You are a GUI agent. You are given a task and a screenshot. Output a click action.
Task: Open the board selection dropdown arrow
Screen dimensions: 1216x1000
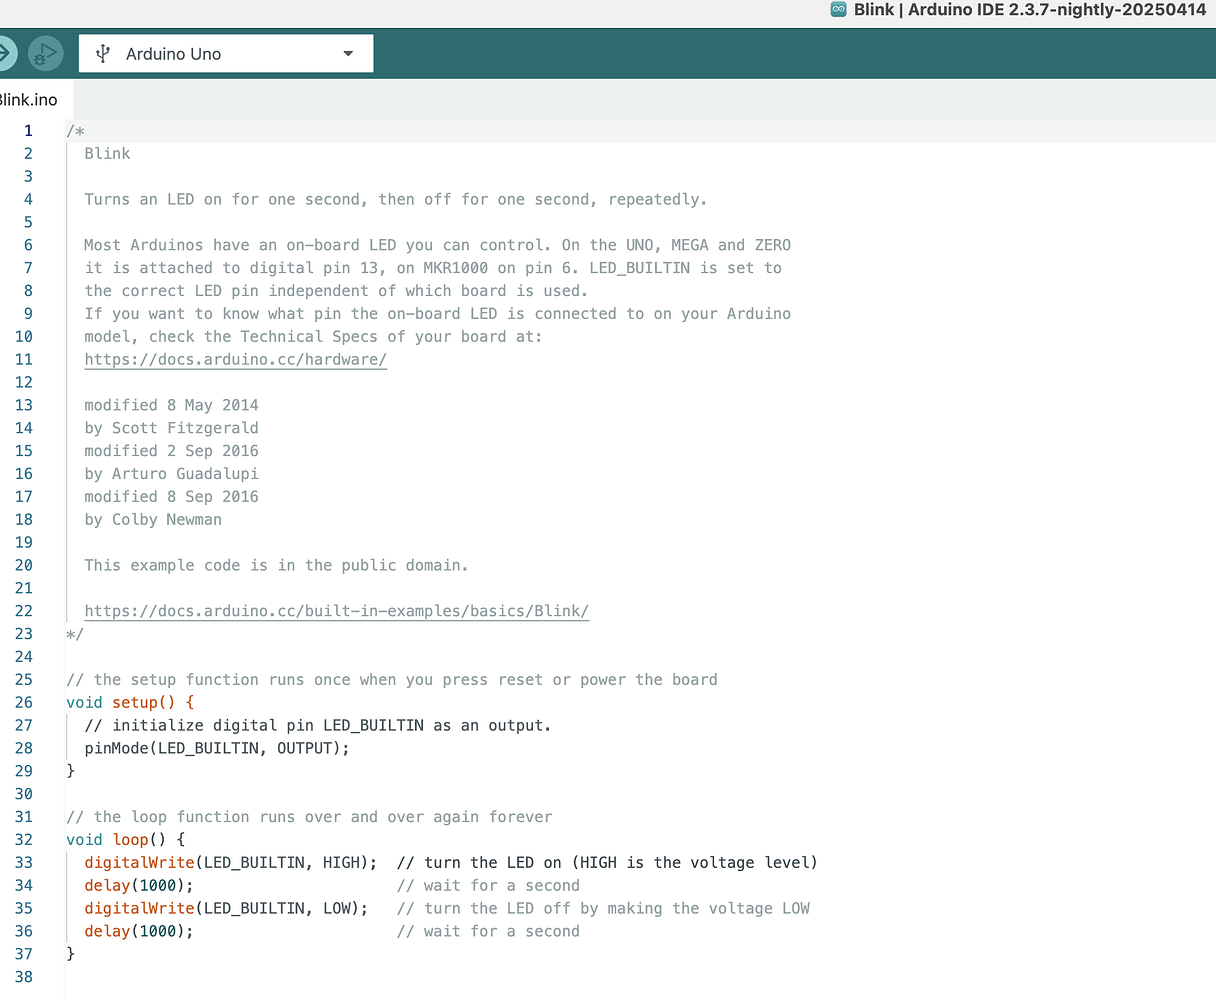click(347, 53)
